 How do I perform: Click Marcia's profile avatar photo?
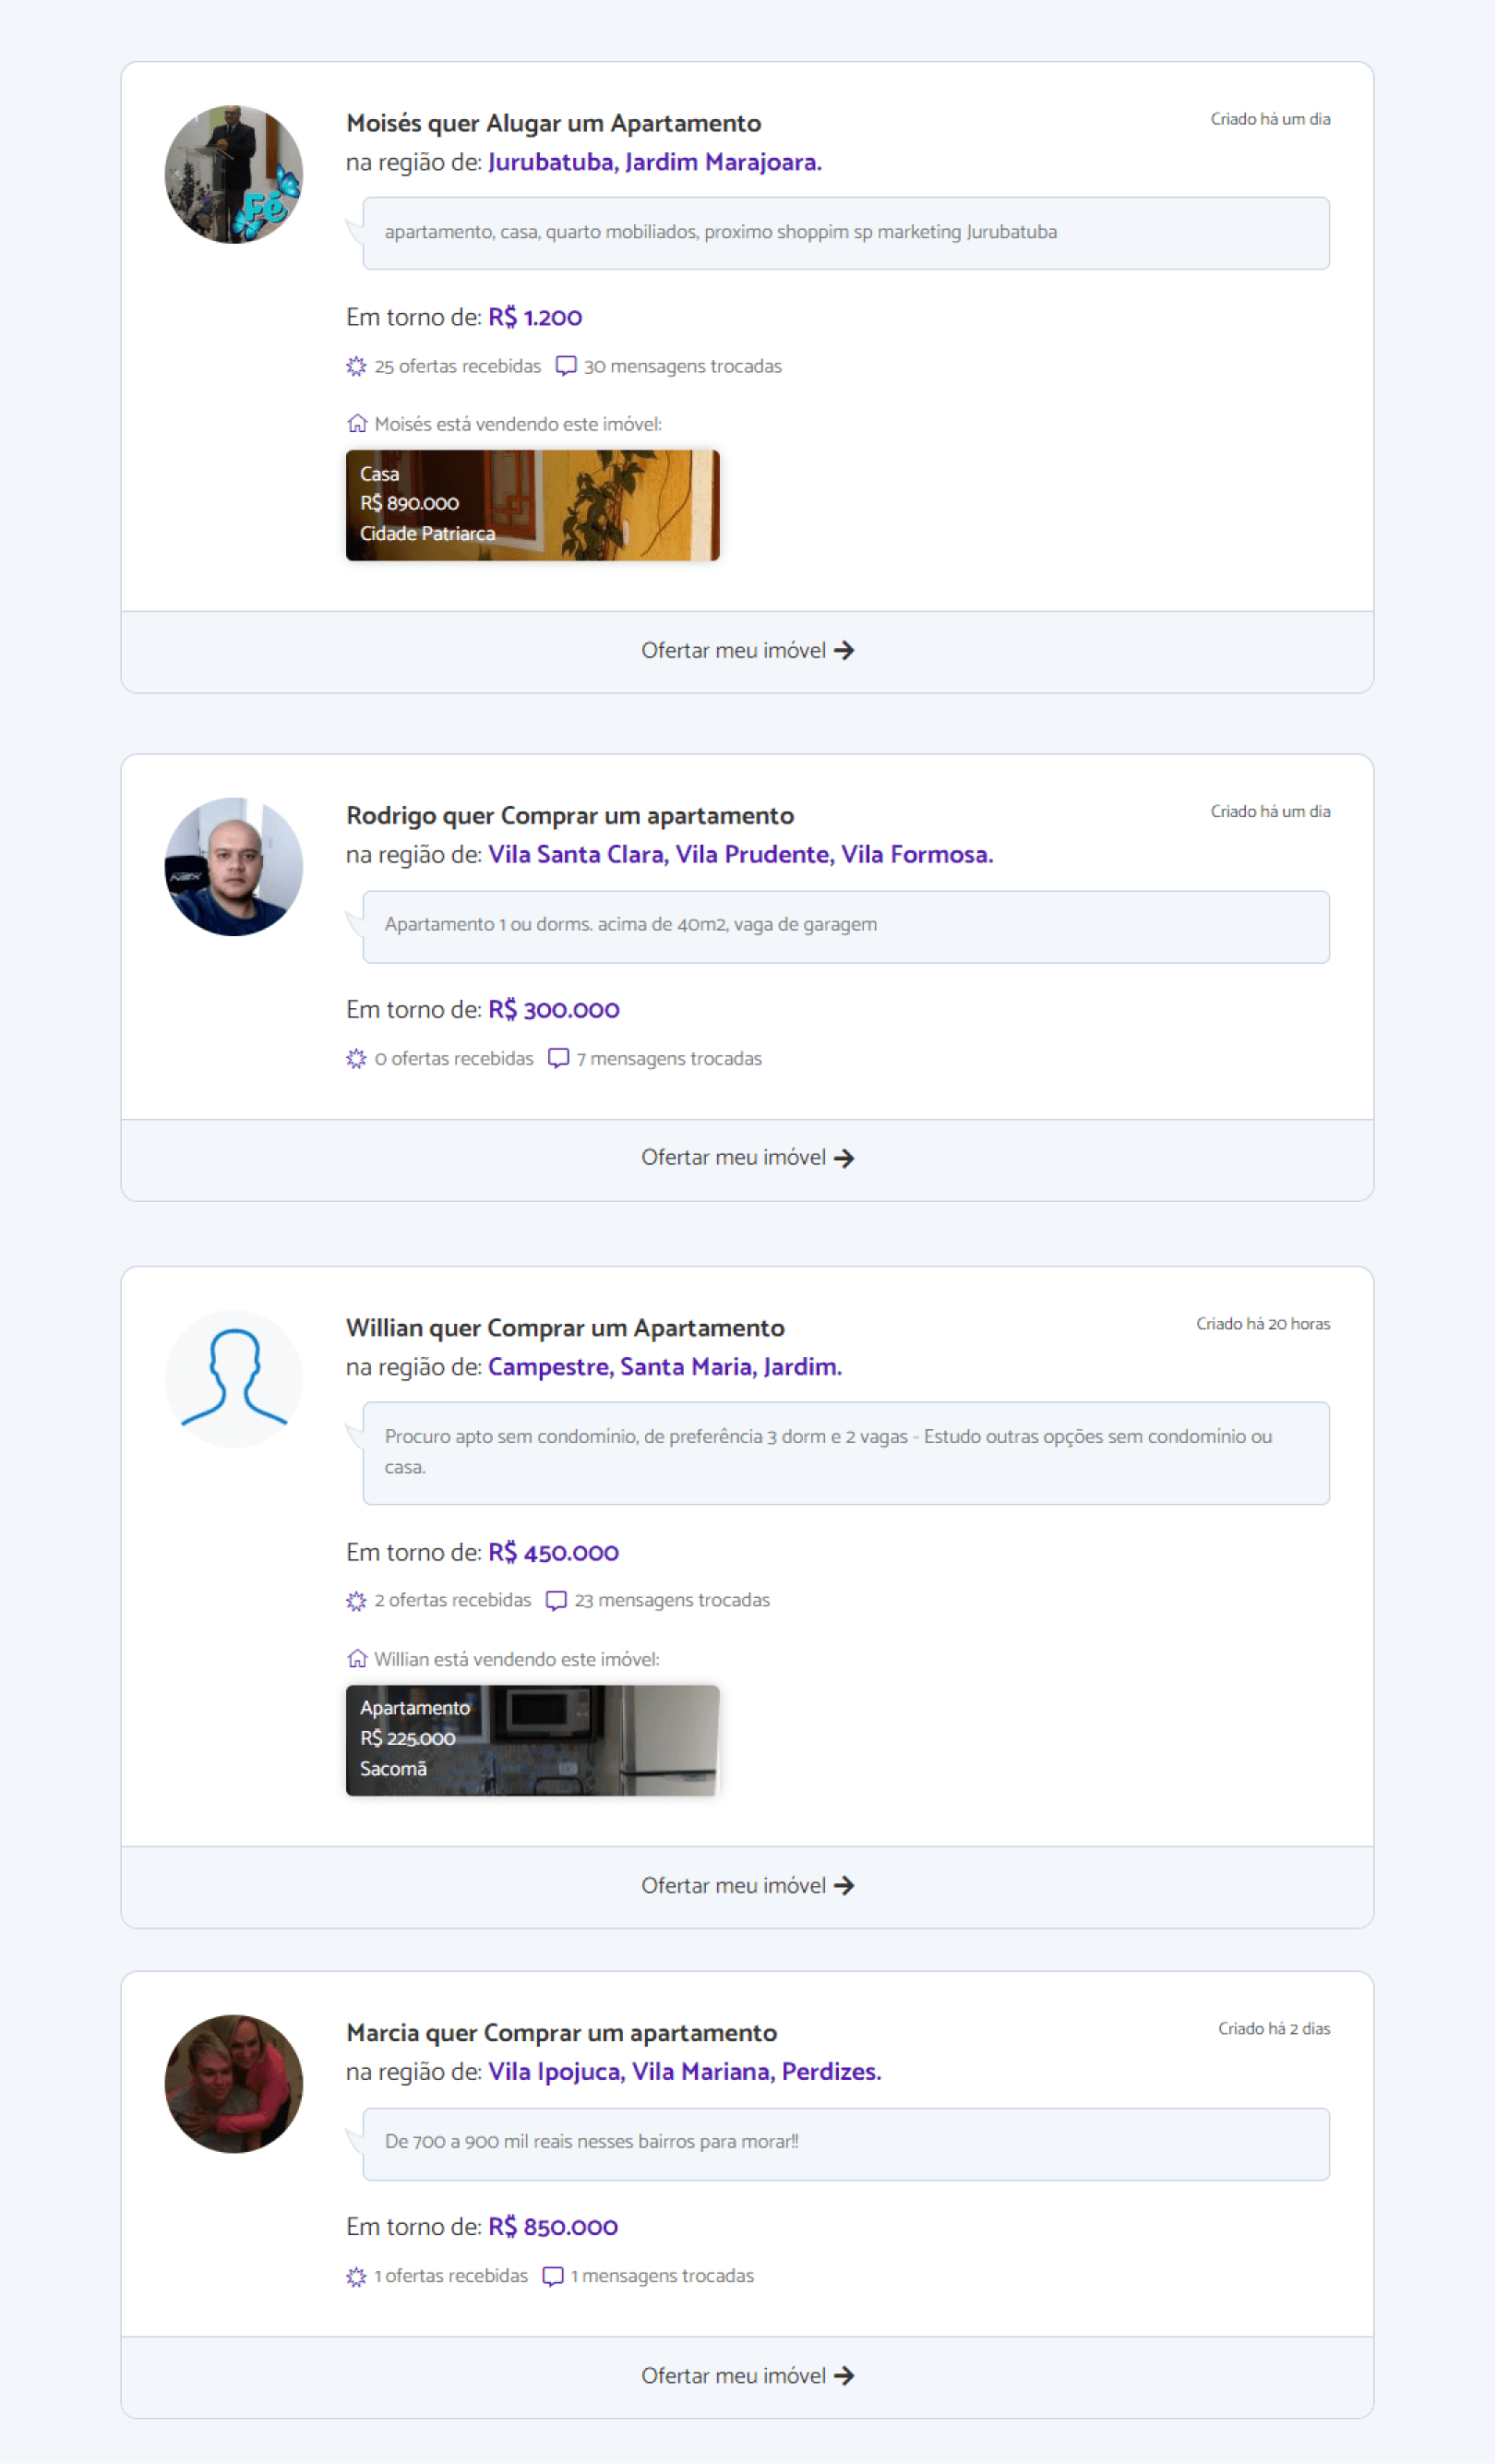tap(233, 2083)
